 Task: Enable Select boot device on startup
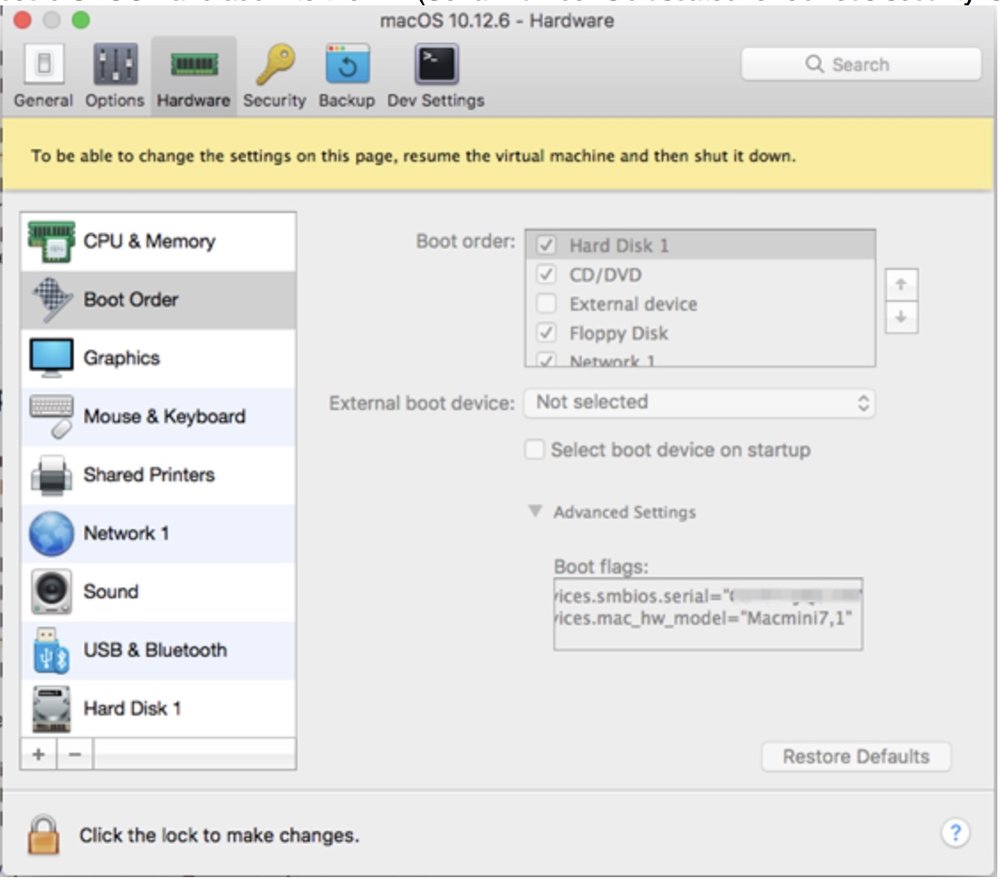(535, 450)
